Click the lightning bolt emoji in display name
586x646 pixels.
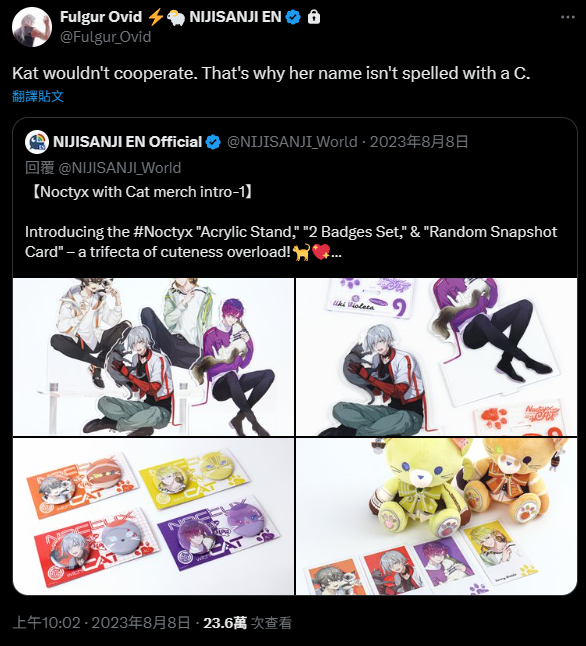coord(156,17)
